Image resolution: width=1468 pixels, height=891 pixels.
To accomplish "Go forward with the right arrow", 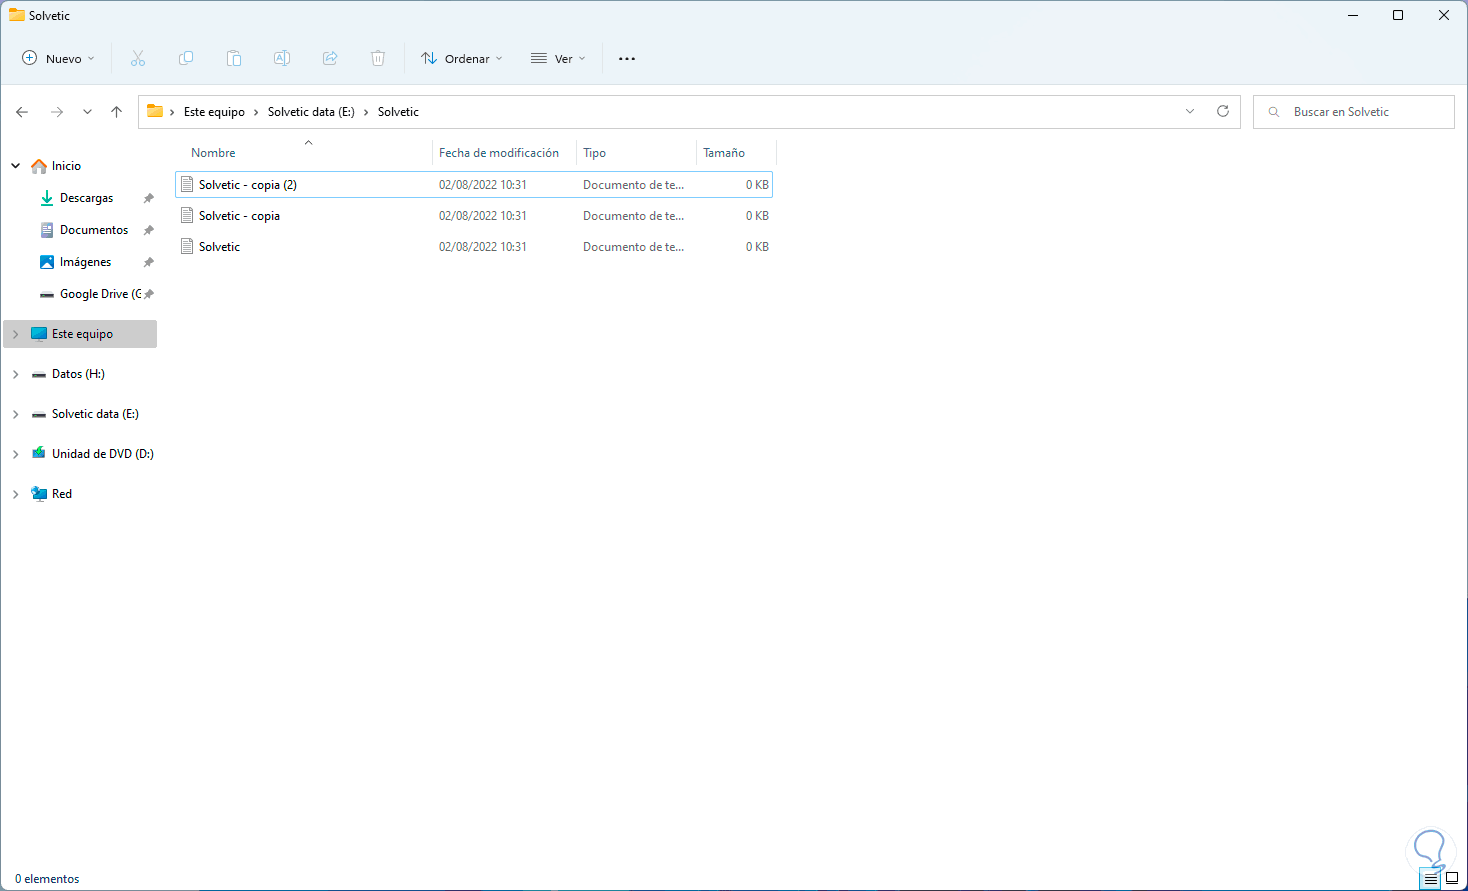I will [57, 112].
